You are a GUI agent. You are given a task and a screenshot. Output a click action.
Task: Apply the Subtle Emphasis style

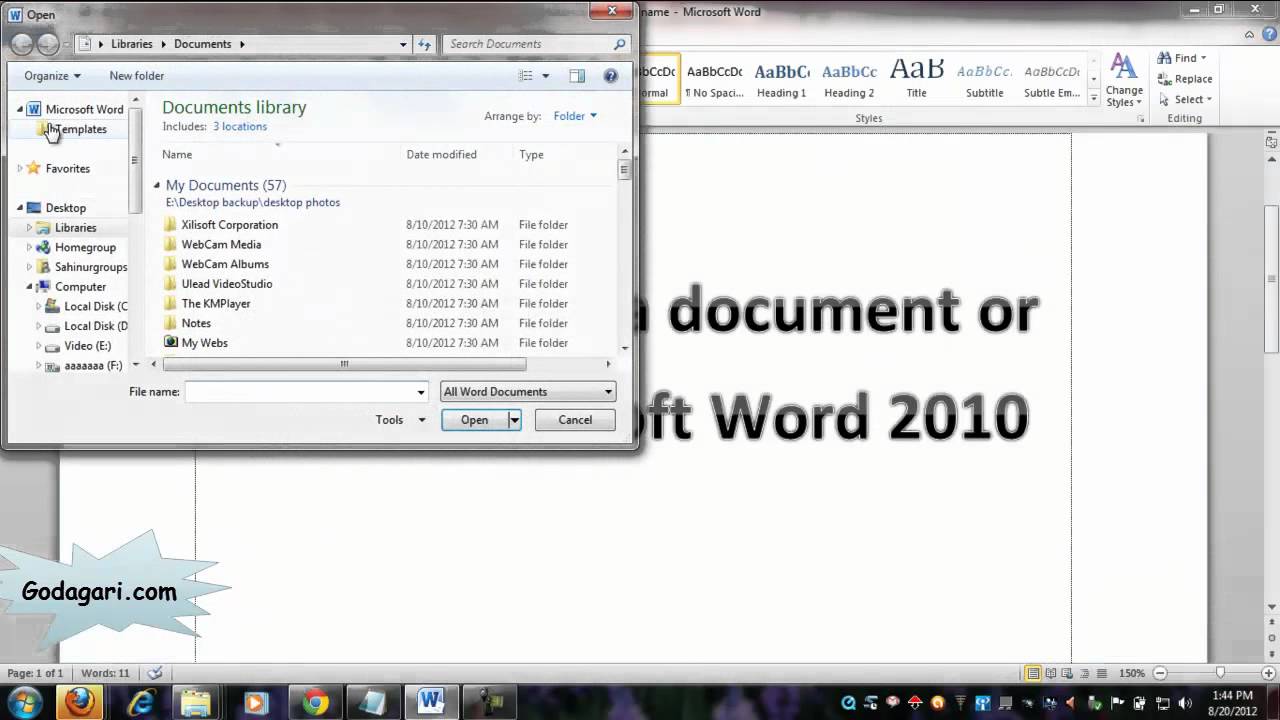[x=1052, y=80]
